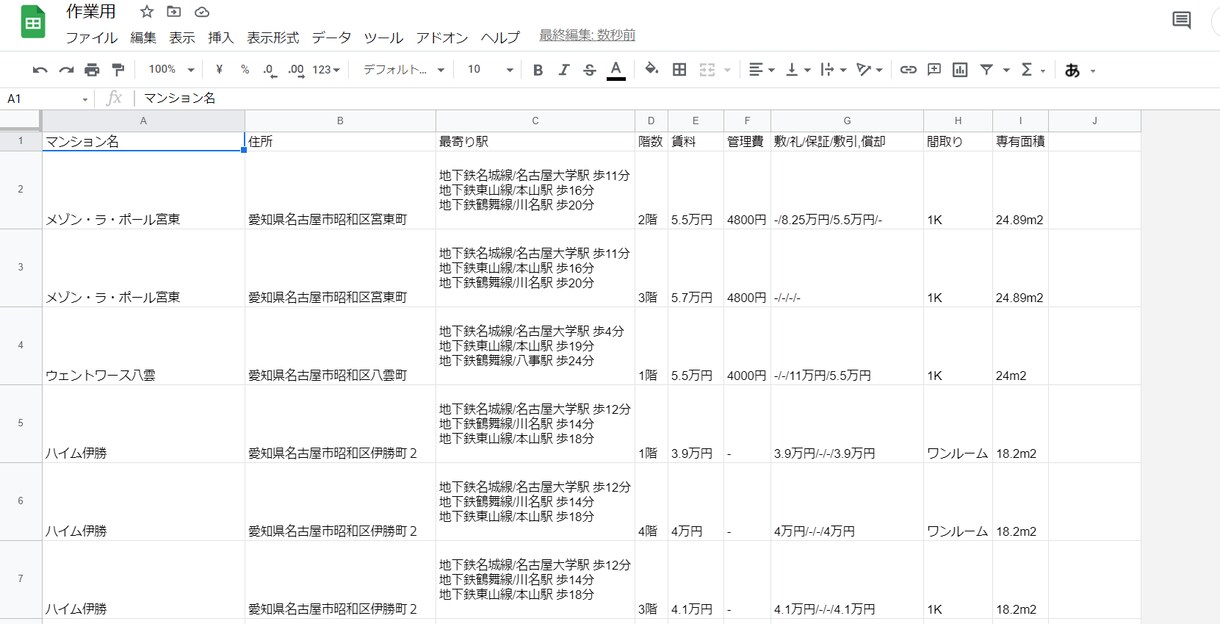
Task: Expand merge cells options arrow
Action: point(727,70)
